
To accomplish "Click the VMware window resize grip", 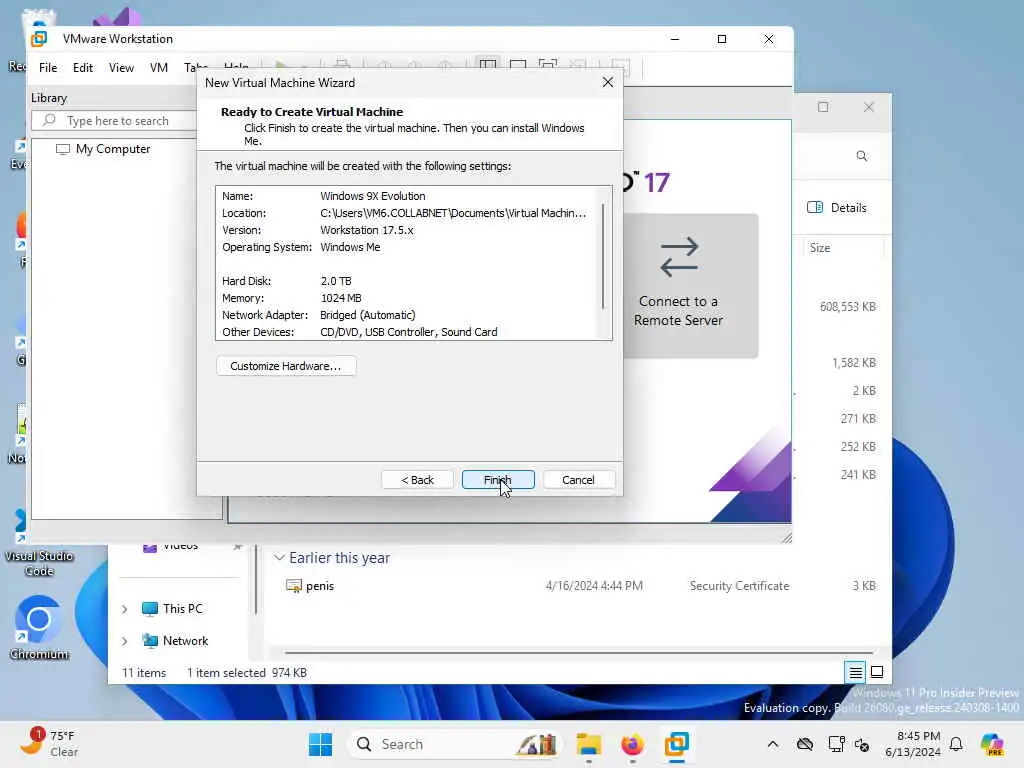I will click(x=786, y=537).
